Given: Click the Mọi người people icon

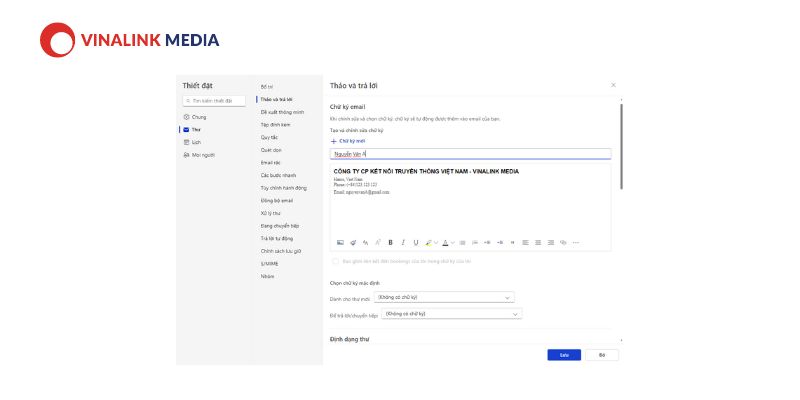Looking at the screenshot, I should 186,155.
